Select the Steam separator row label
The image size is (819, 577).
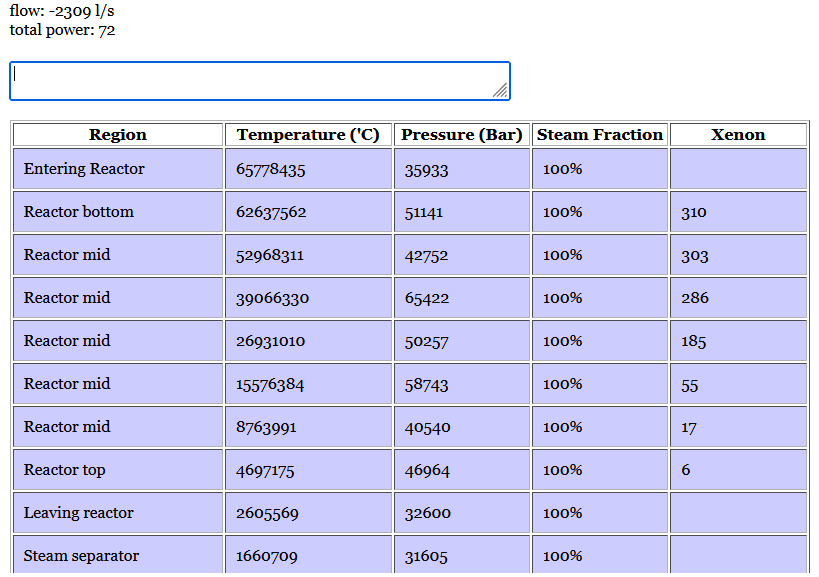coord(81,556)
